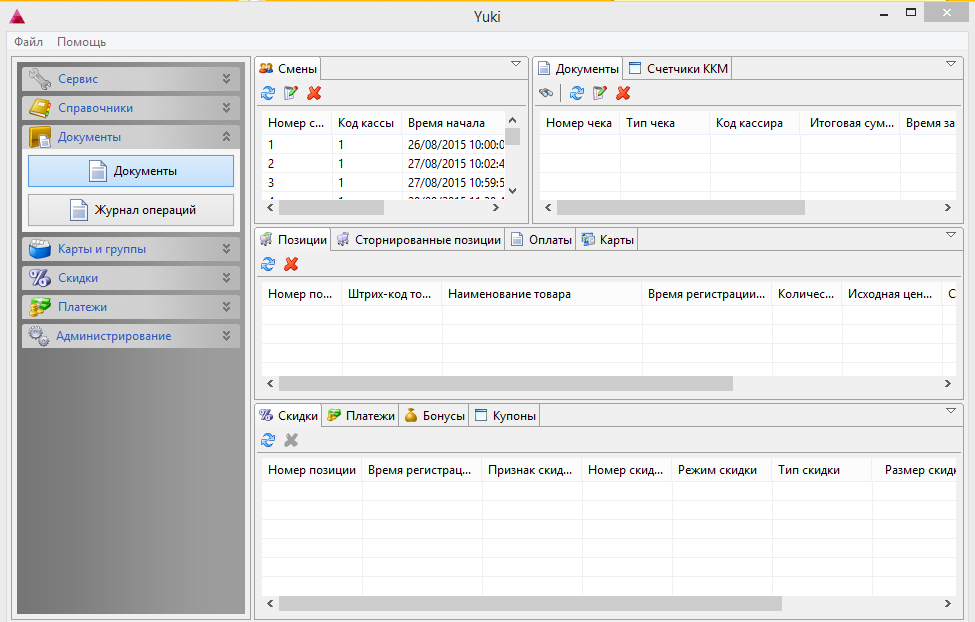Switch to the Сторнированные позиции tab

pyautogui.click(x=418, y=240)
